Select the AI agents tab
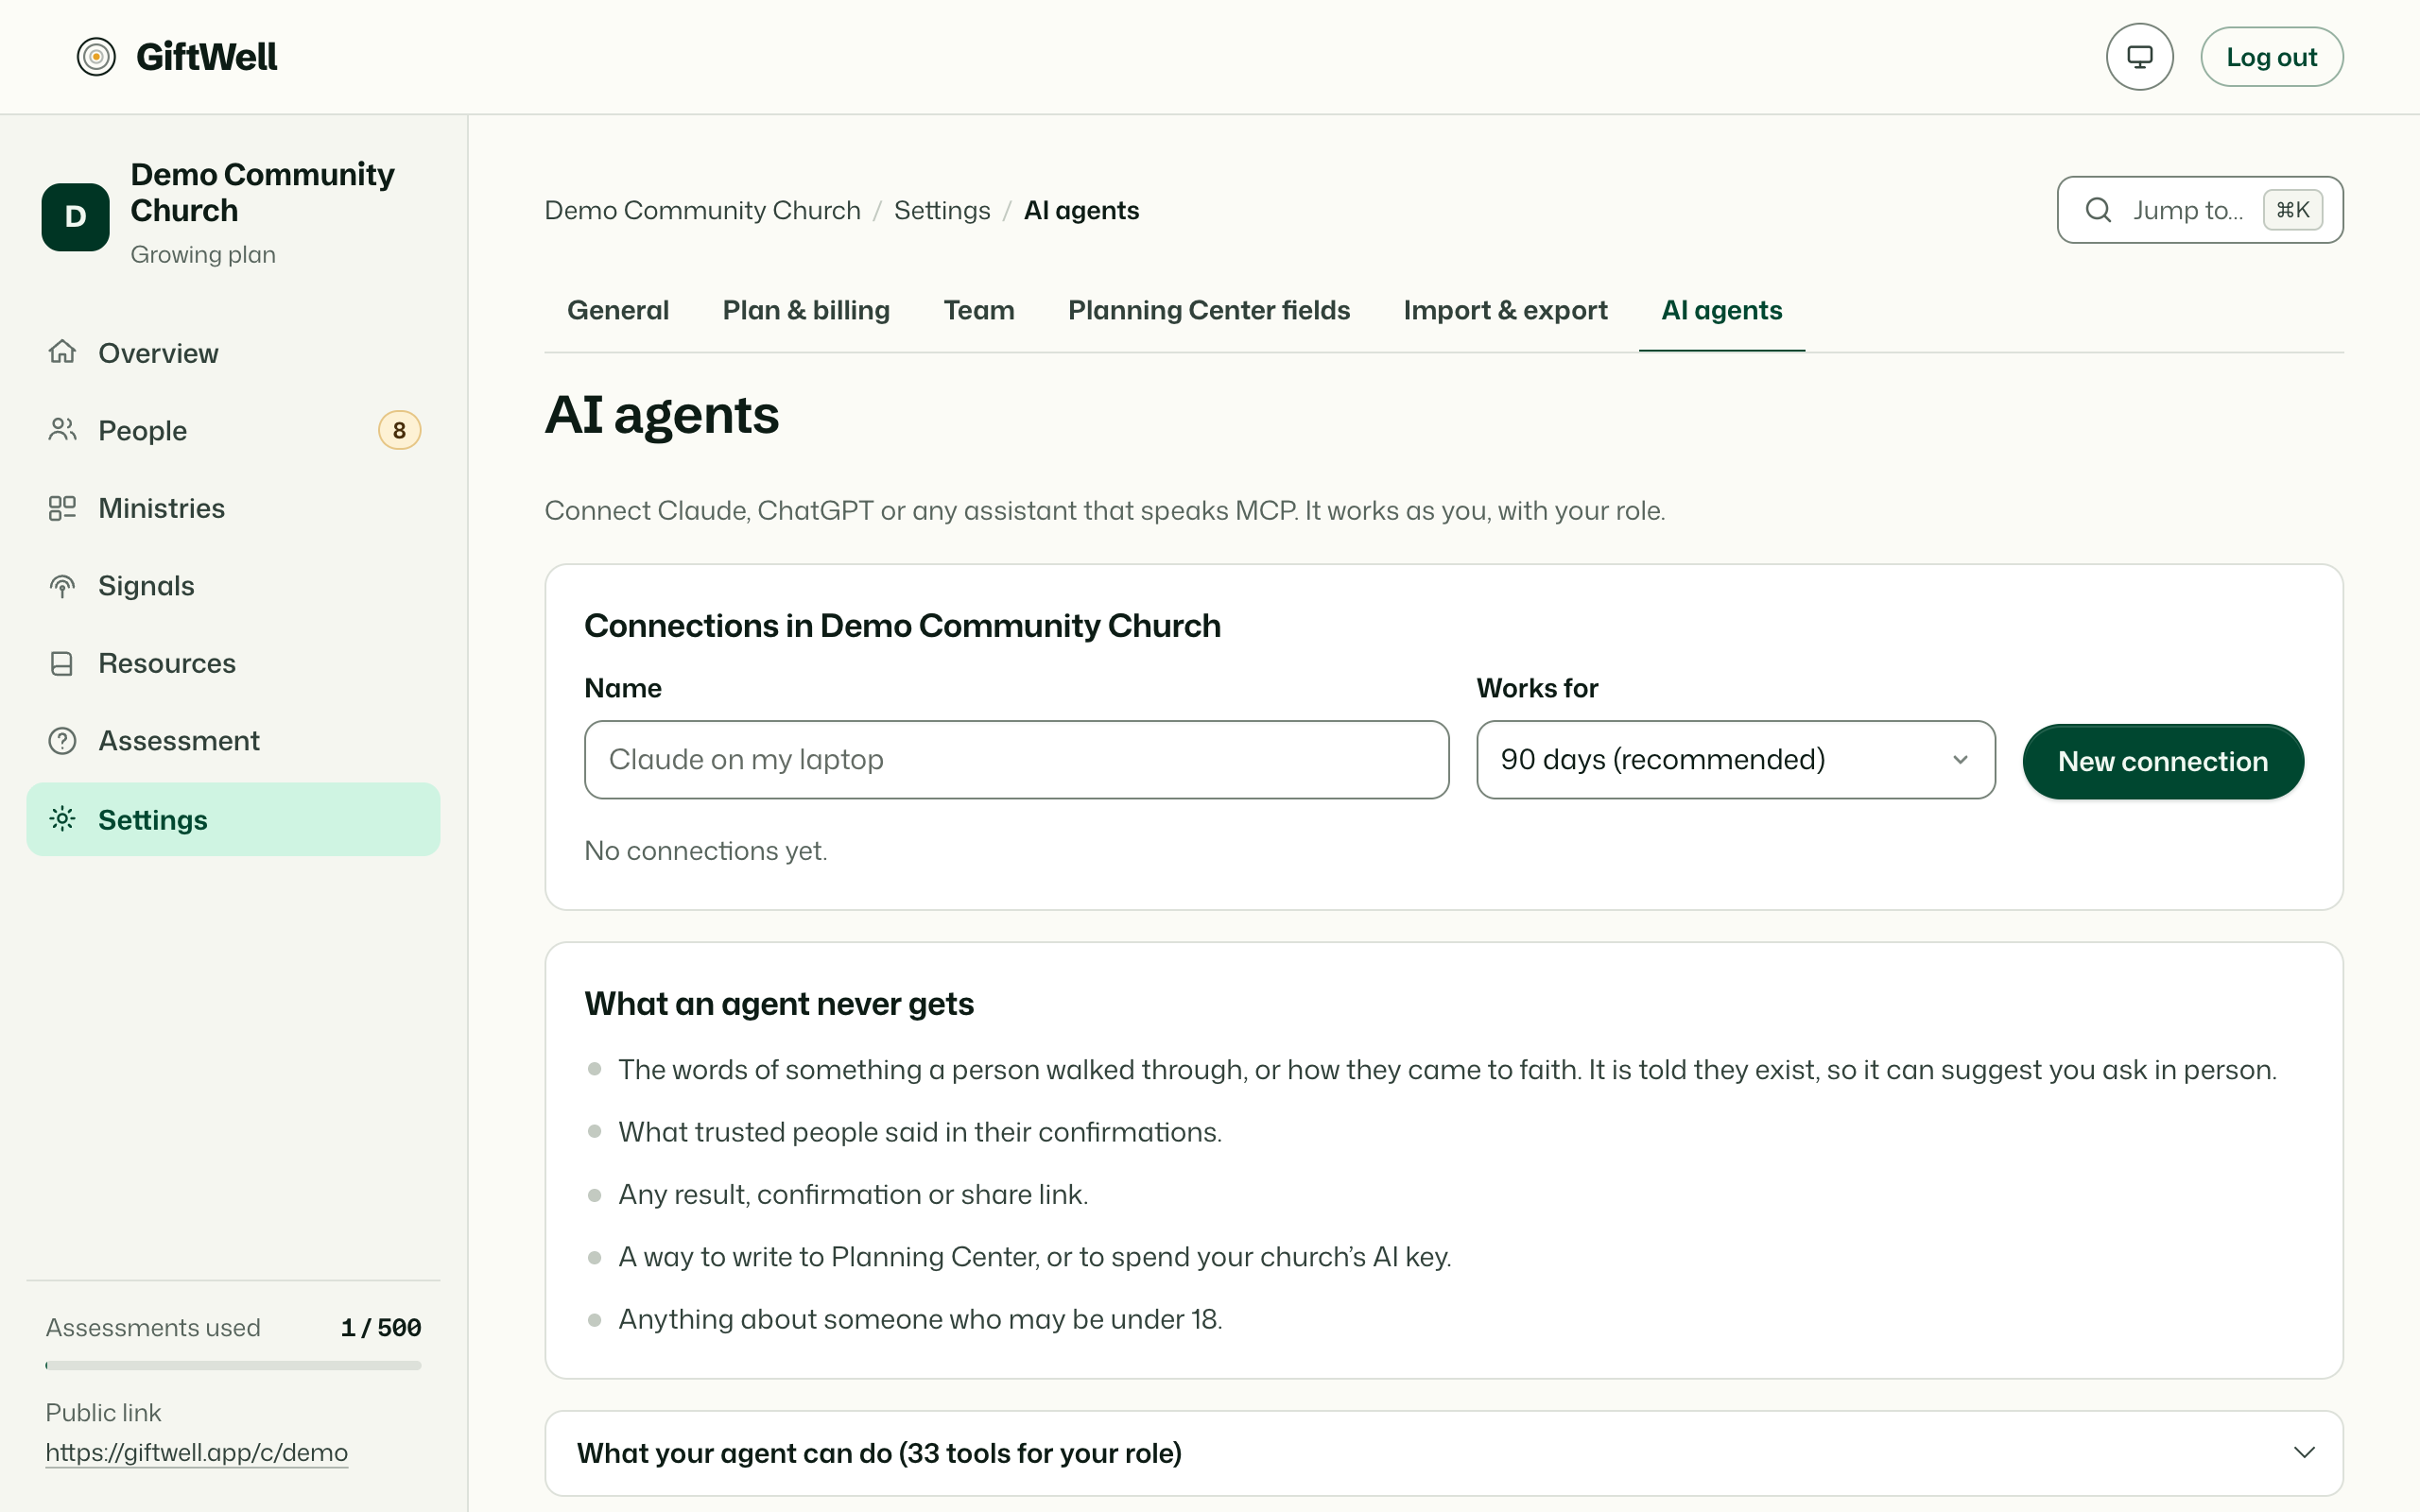Screen dimensions: 2420x1512 pyautogui.click(x=1721, y=311)
